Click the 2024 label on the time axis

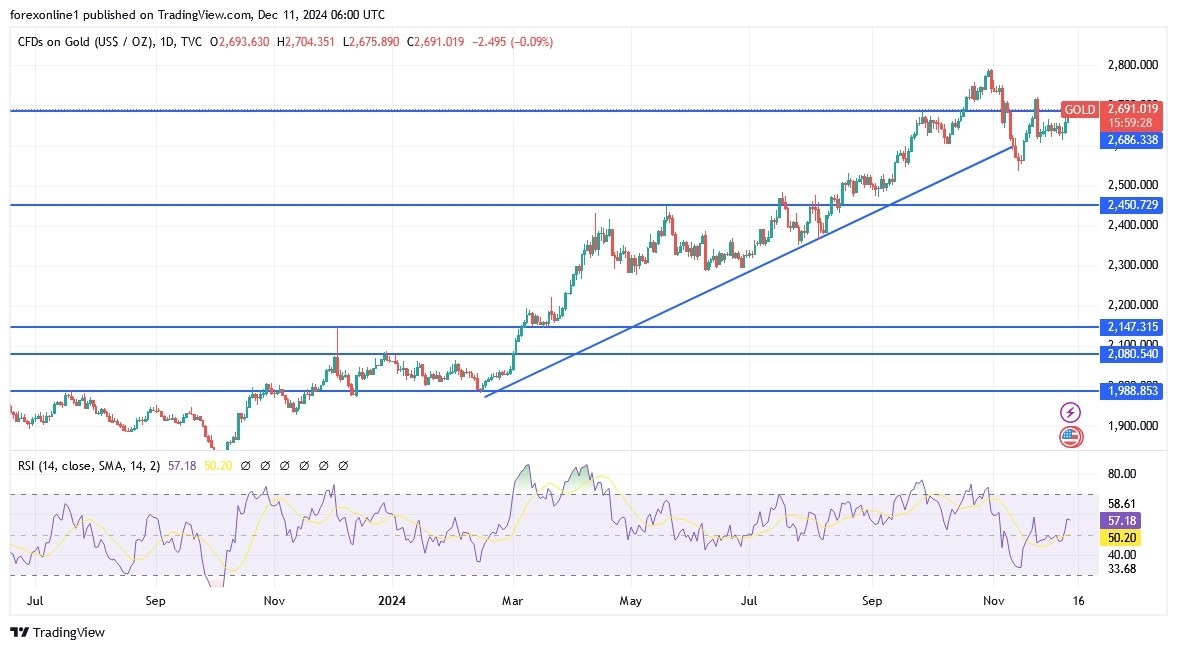click(391, 601)
